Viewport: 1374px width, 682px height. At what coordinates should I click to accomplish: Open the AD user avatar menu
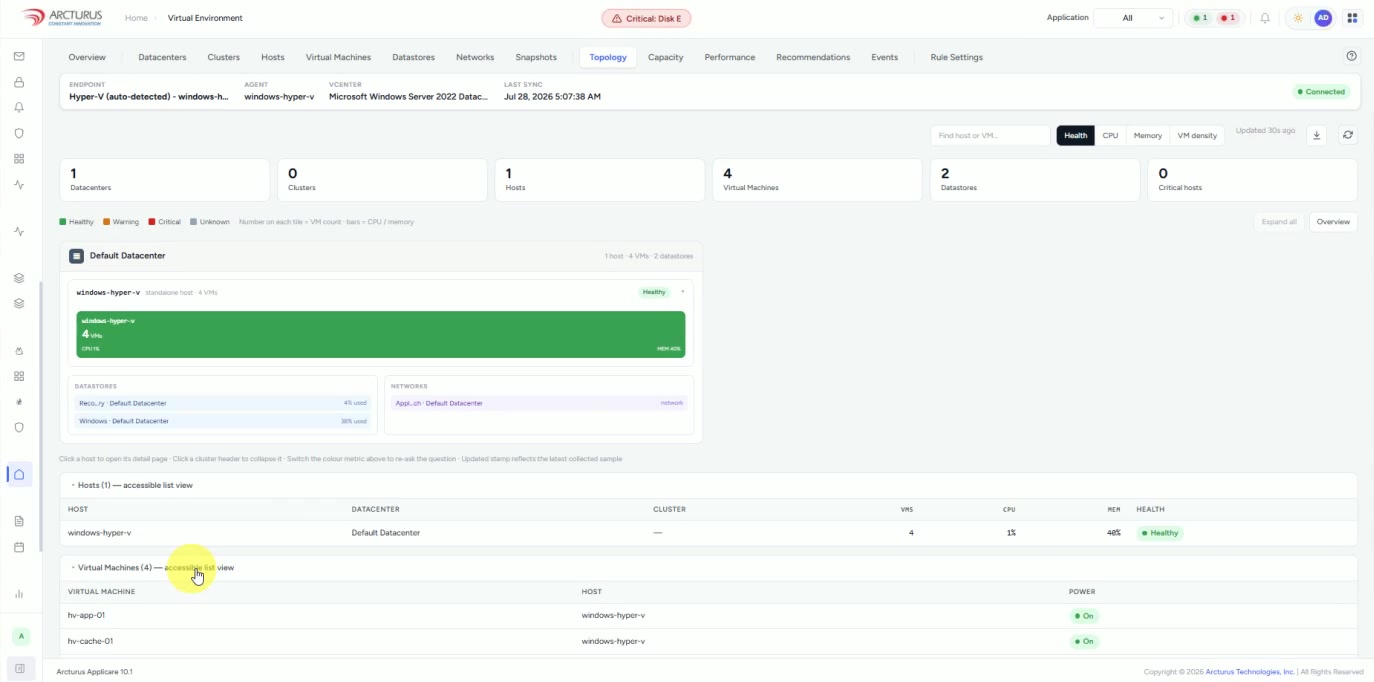pos(1323,18)
